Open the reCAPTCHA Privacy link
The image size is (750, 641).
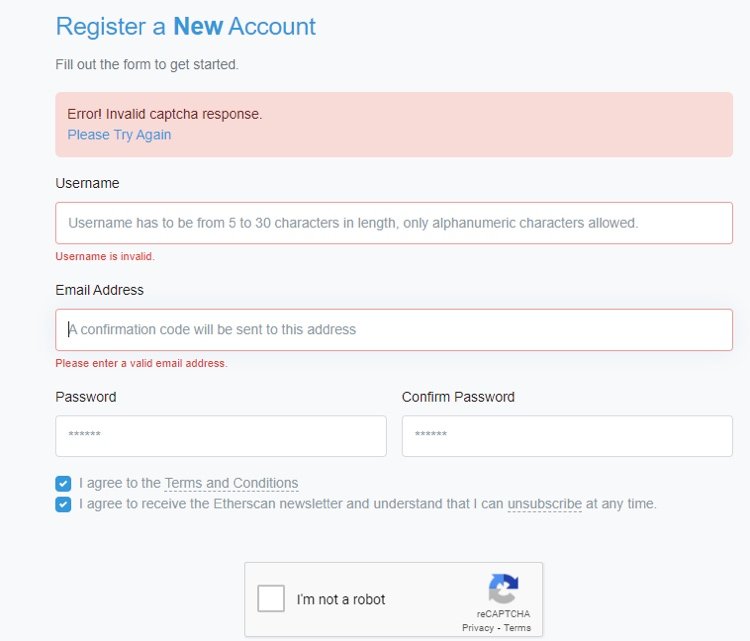pyautogui.click(x=477, y=628)
